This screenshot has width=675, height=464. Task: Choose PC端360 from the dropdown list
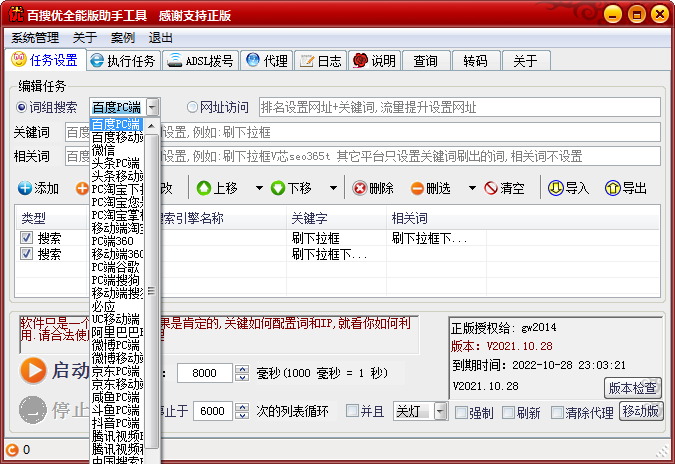point(117,241)
